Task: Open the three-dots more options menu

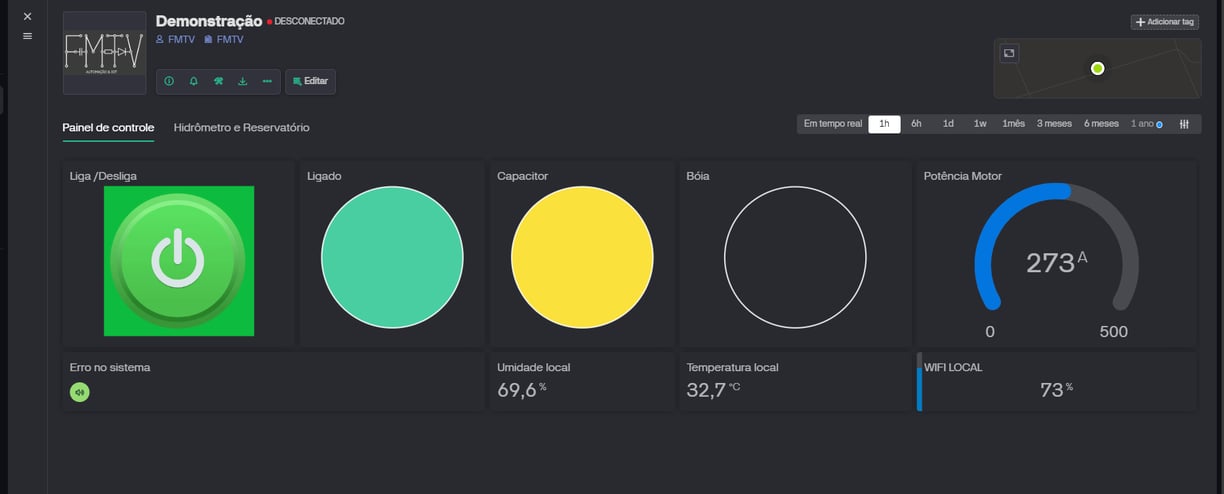Action: (267, 81)
